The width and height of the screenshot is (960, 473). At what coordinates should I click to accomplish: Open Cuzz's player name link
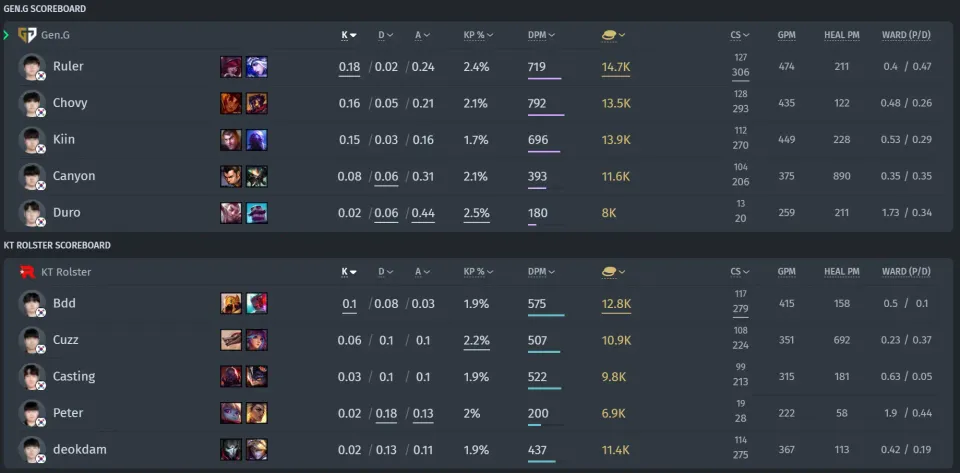pos(66,340)
